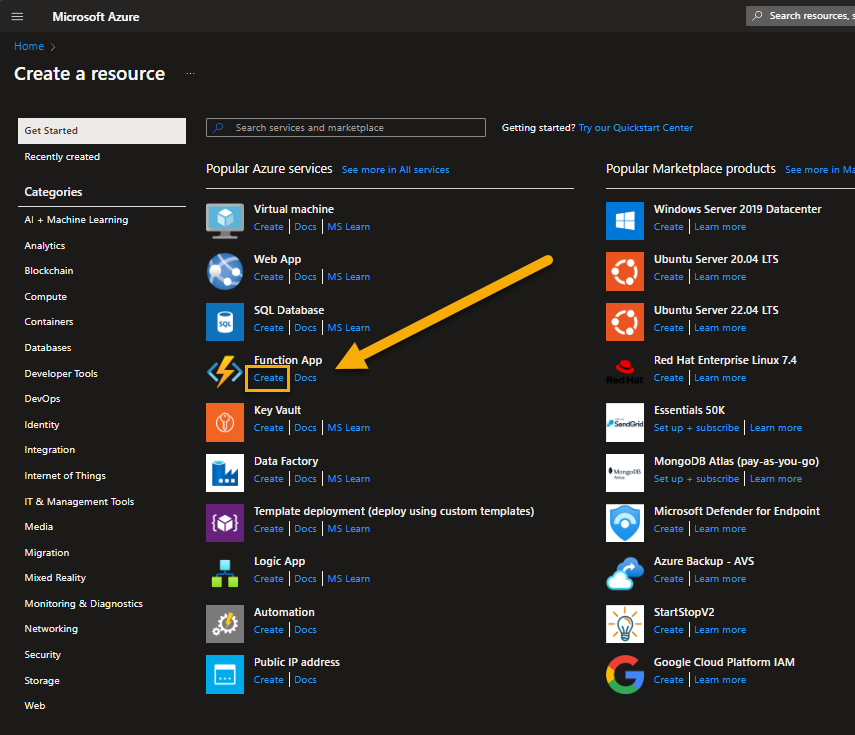
Task: Select the Get Started tab
Action: point(102,131)
